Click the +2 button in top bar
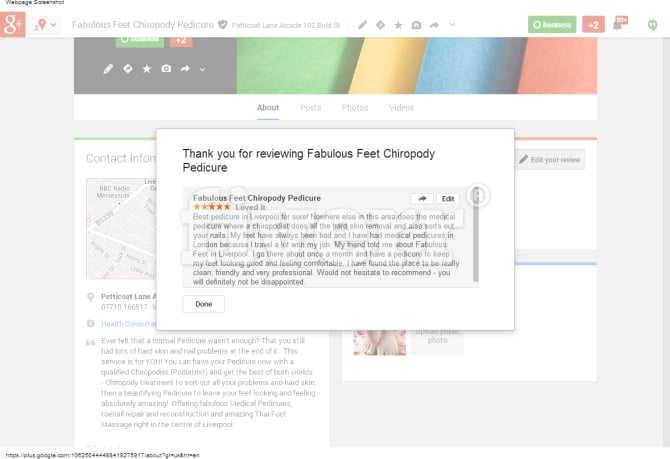The height and width of the screenshot is (459, 670). (594, 24)
